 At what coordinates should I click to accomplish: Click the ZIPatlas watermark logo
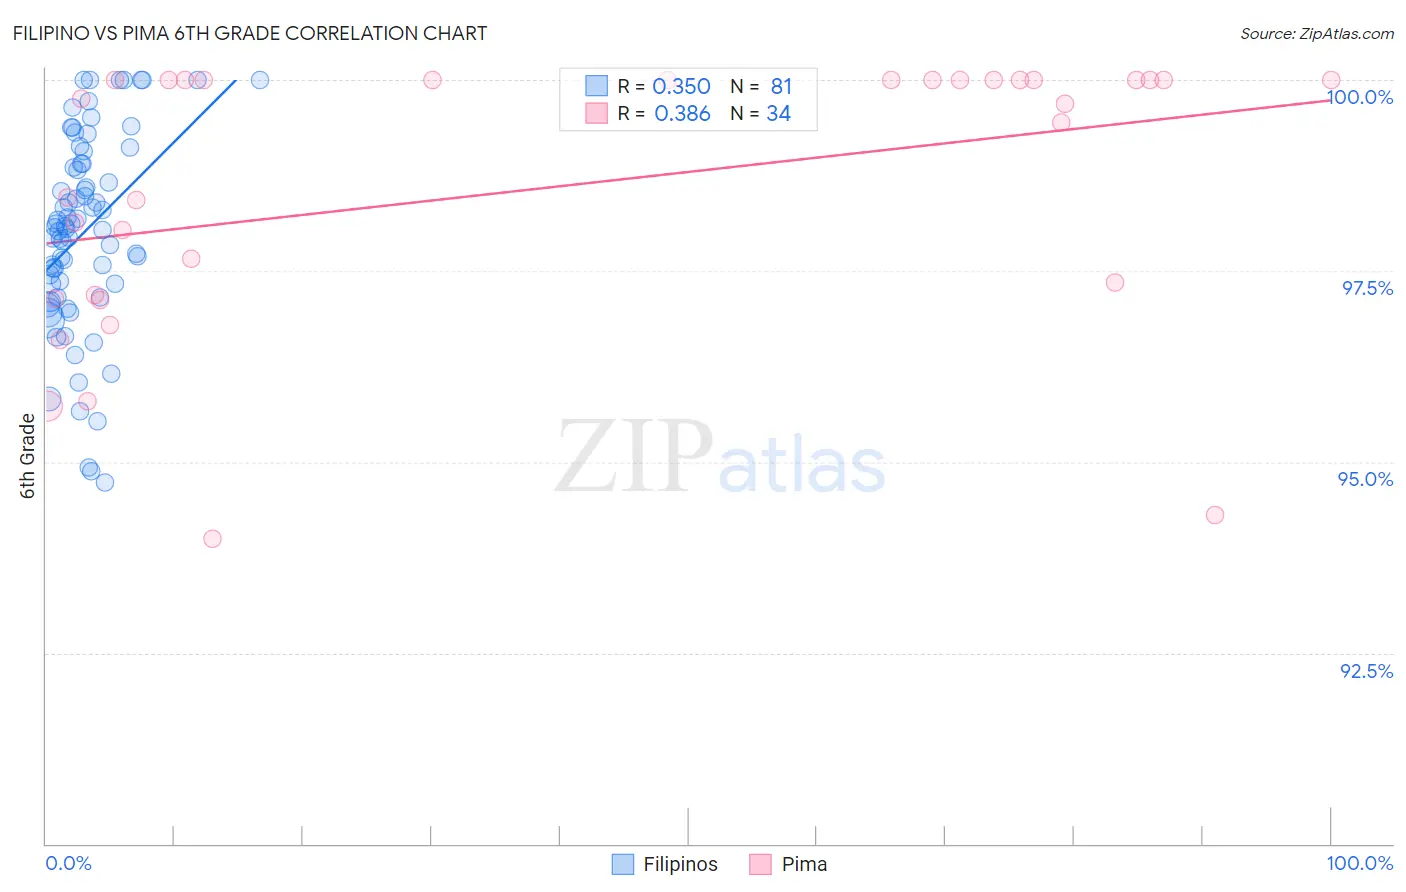(x=719, y=457)
